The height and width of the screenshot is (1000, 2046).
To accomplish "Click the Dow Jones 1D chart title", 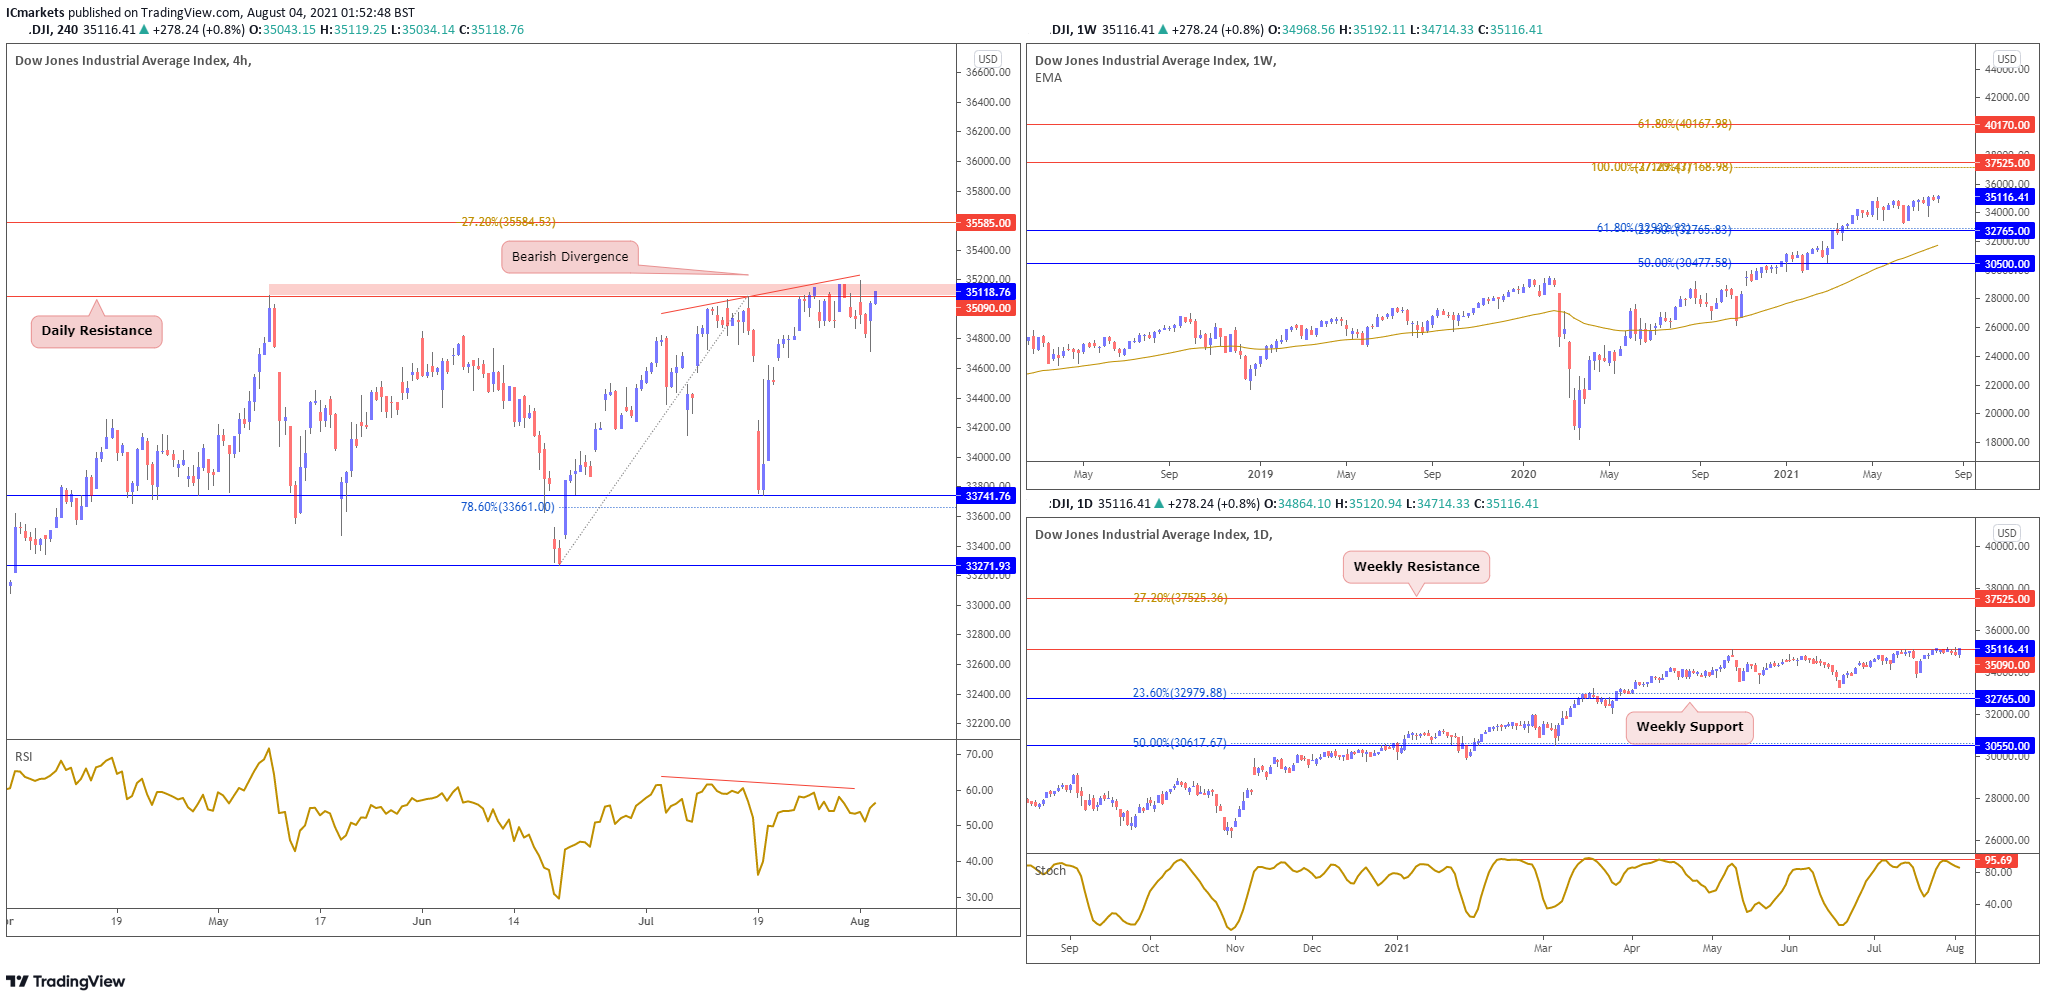I will coord(1153,535).
